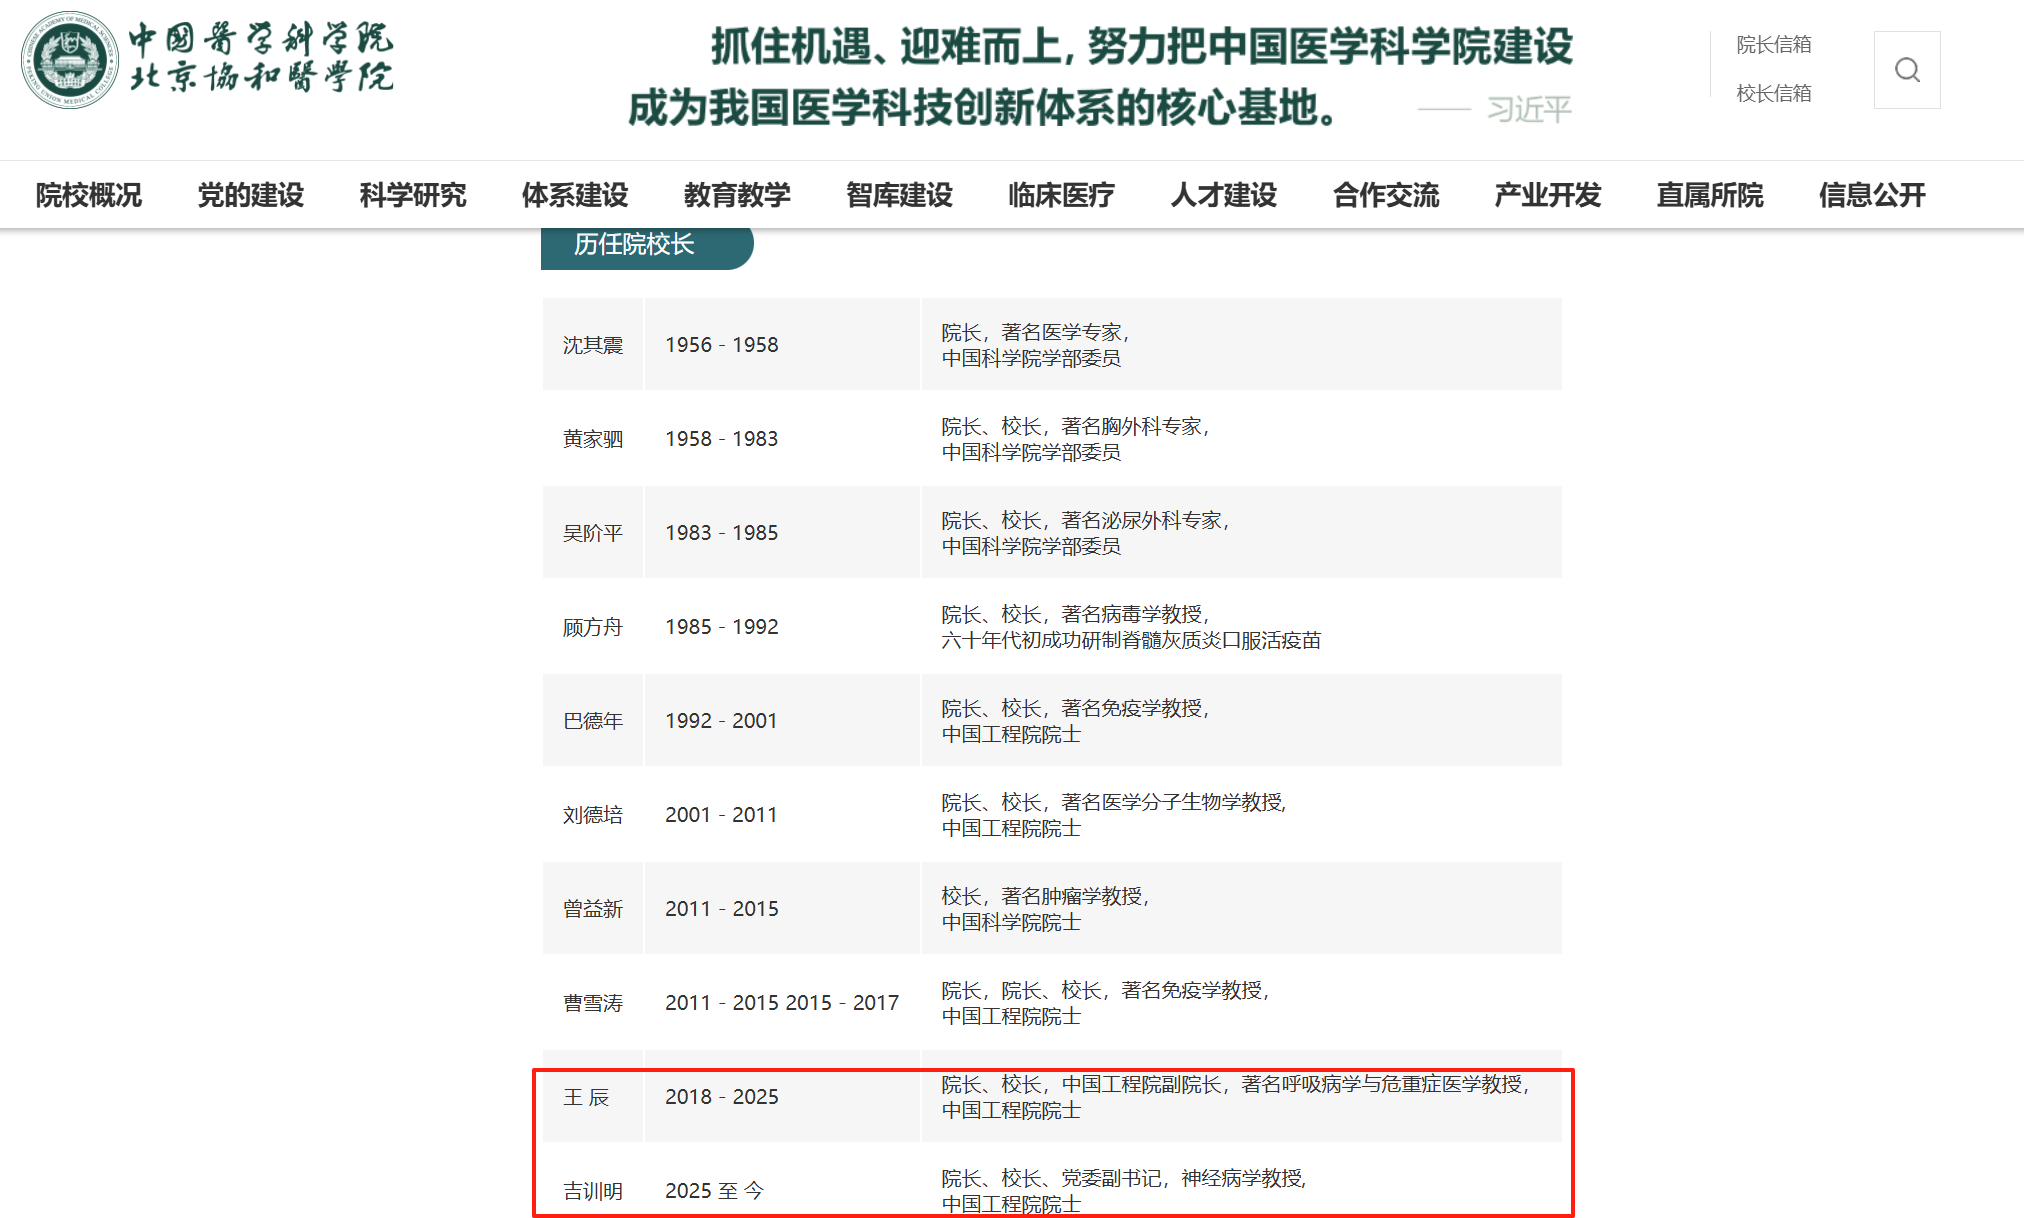Open the 人才建设 navigation menu
The image size is (2024, 1218).
click(x=1224, y=195)
